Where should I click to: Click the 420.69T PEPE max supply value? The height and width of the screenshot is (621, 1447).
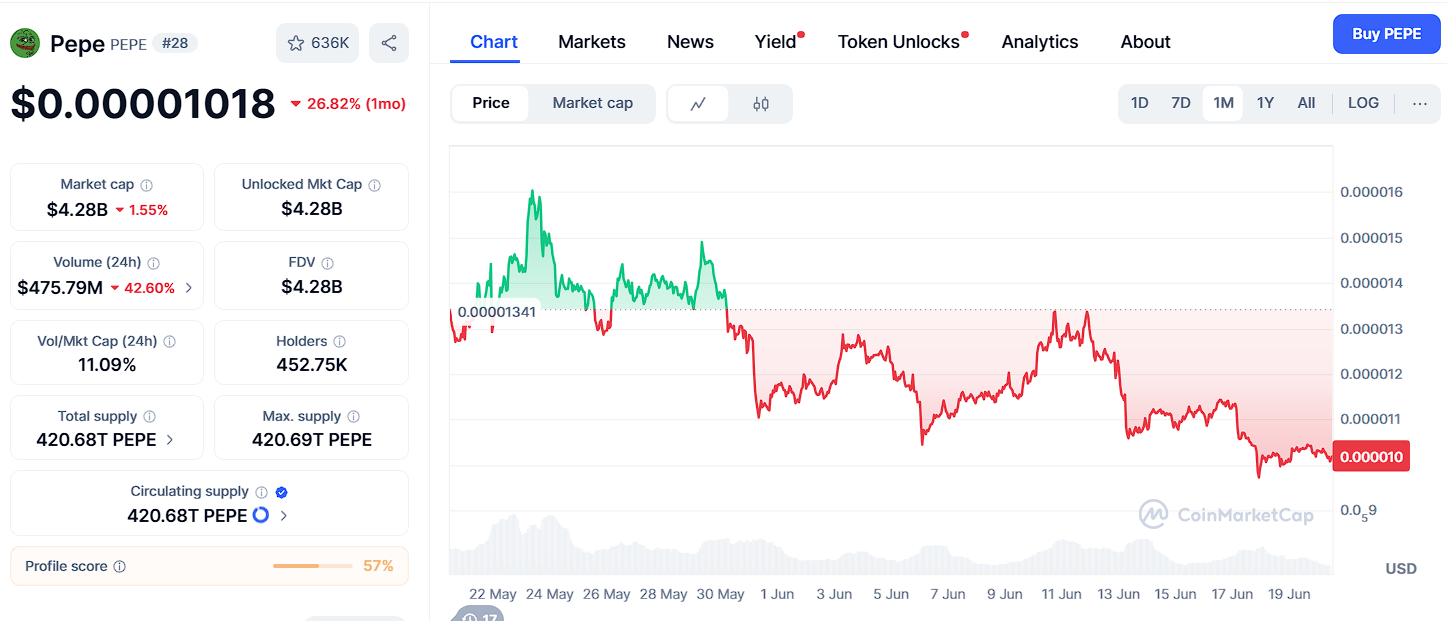(x=312, y=440)
